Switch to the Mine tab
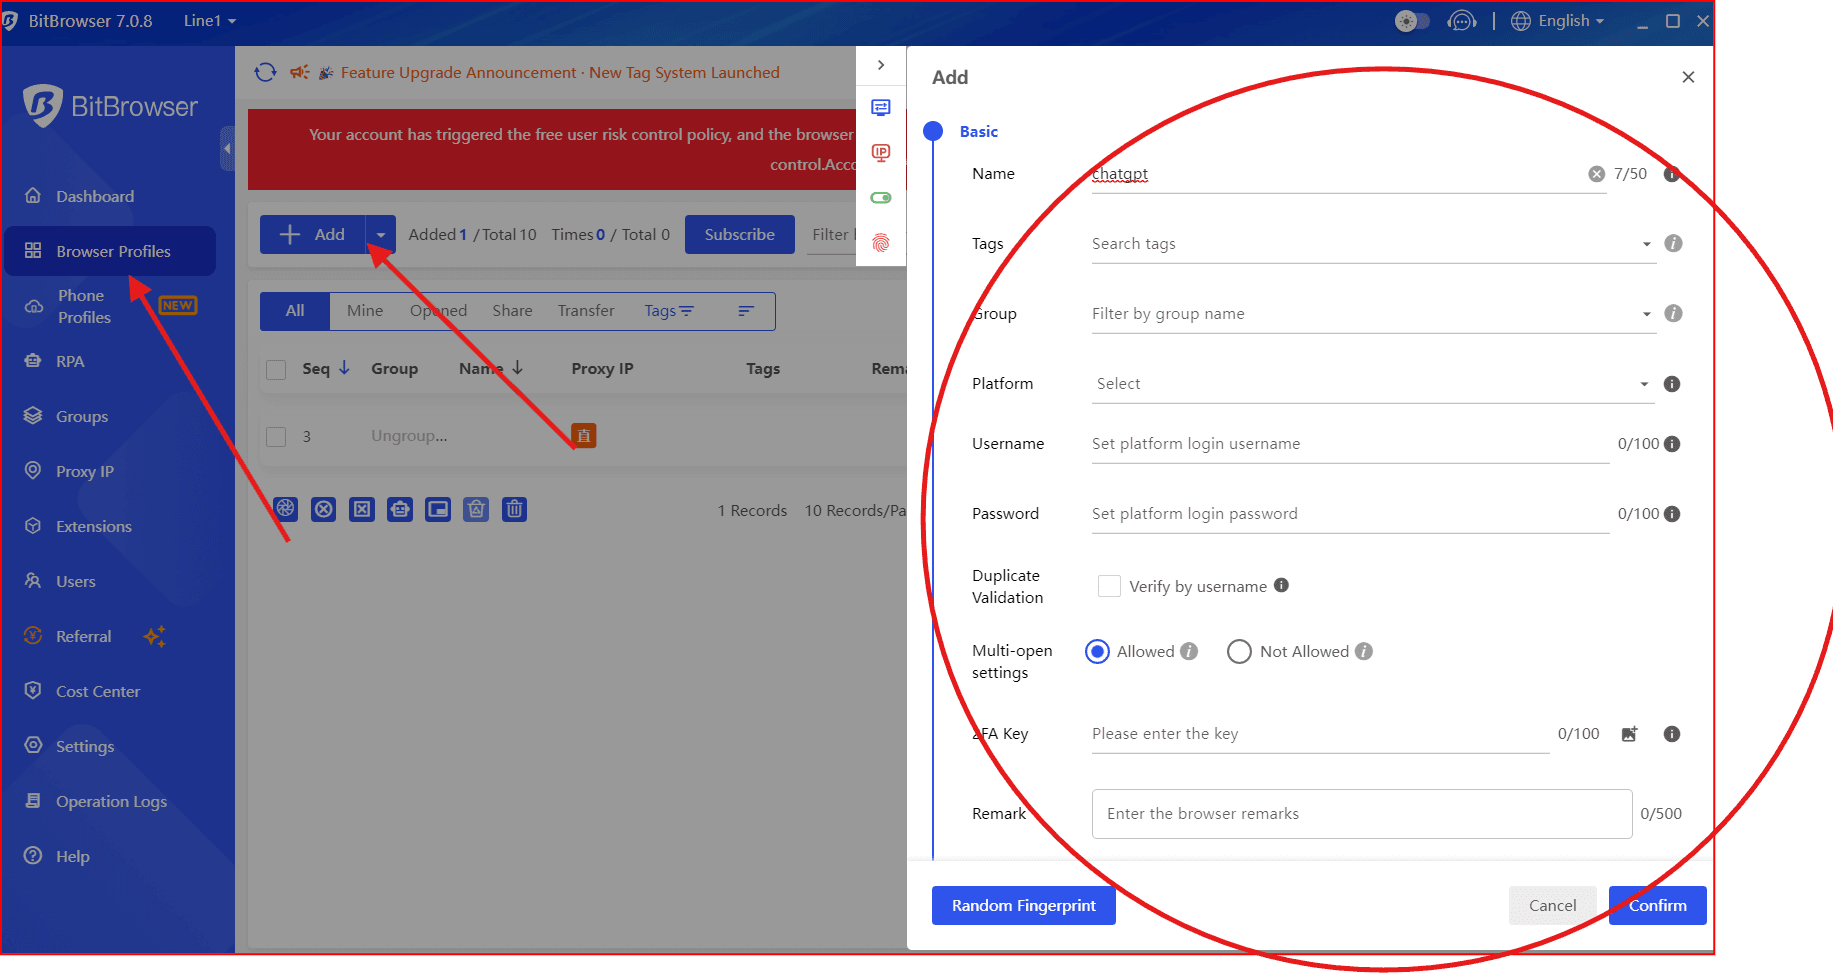The height and width of the screenshot is (973, 1834). (x=365, y=311)
